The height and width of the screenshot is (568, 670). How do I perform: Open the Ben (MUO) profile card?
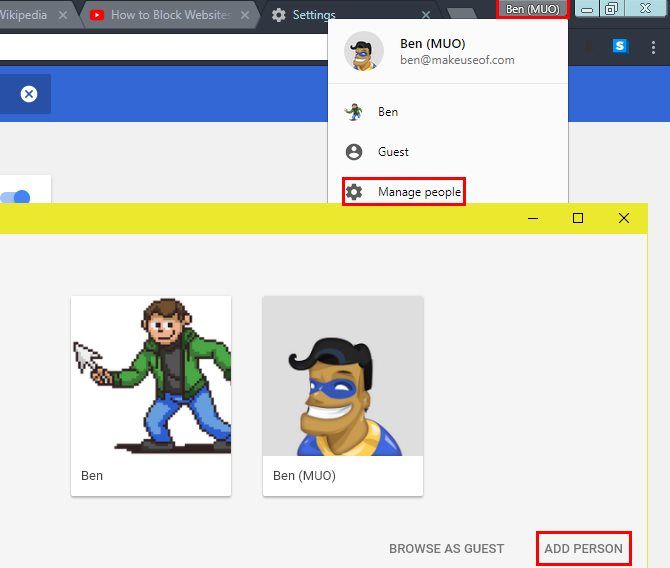[x=343, y=396]
